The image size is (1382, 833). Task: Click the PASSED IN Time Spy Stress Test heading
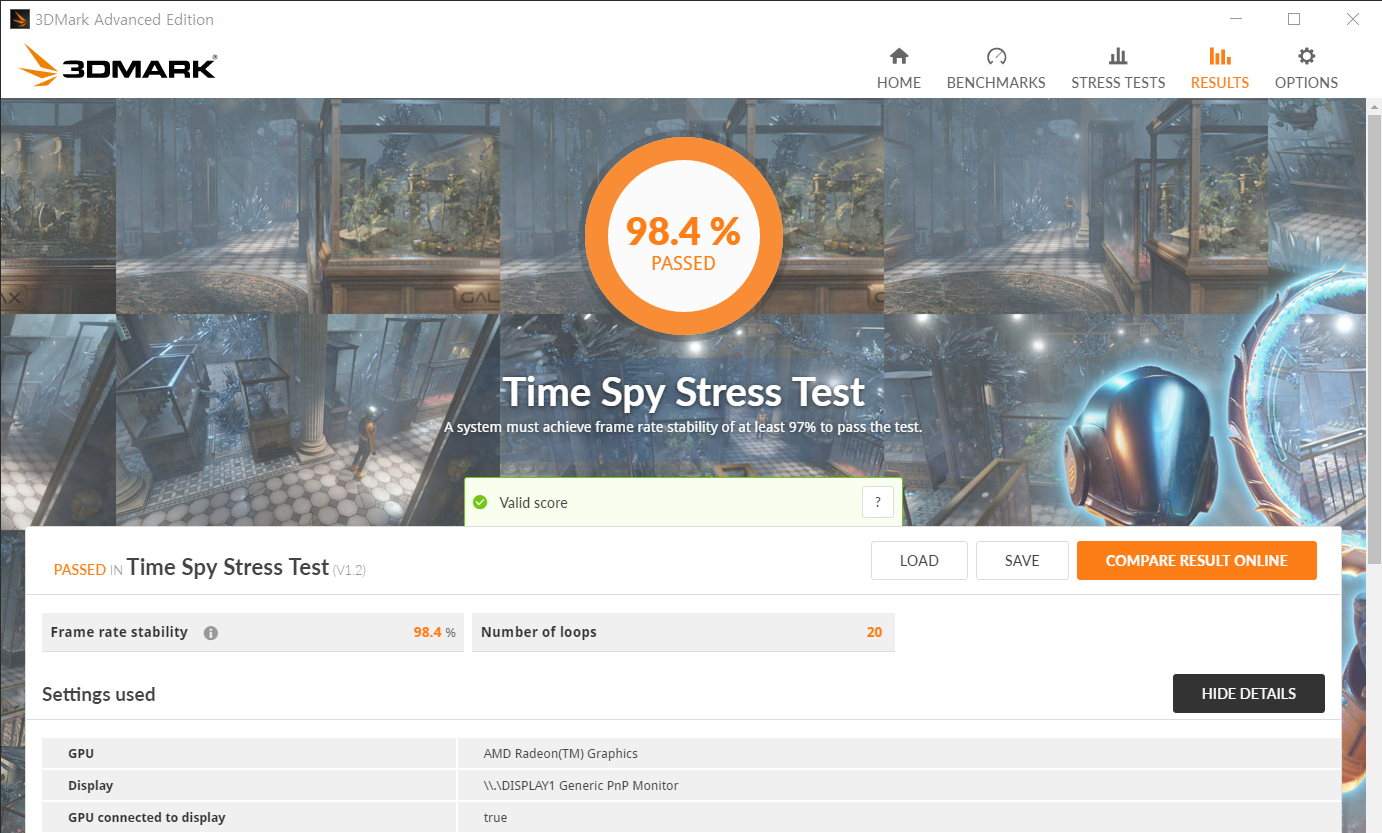[x=211, y=568]
